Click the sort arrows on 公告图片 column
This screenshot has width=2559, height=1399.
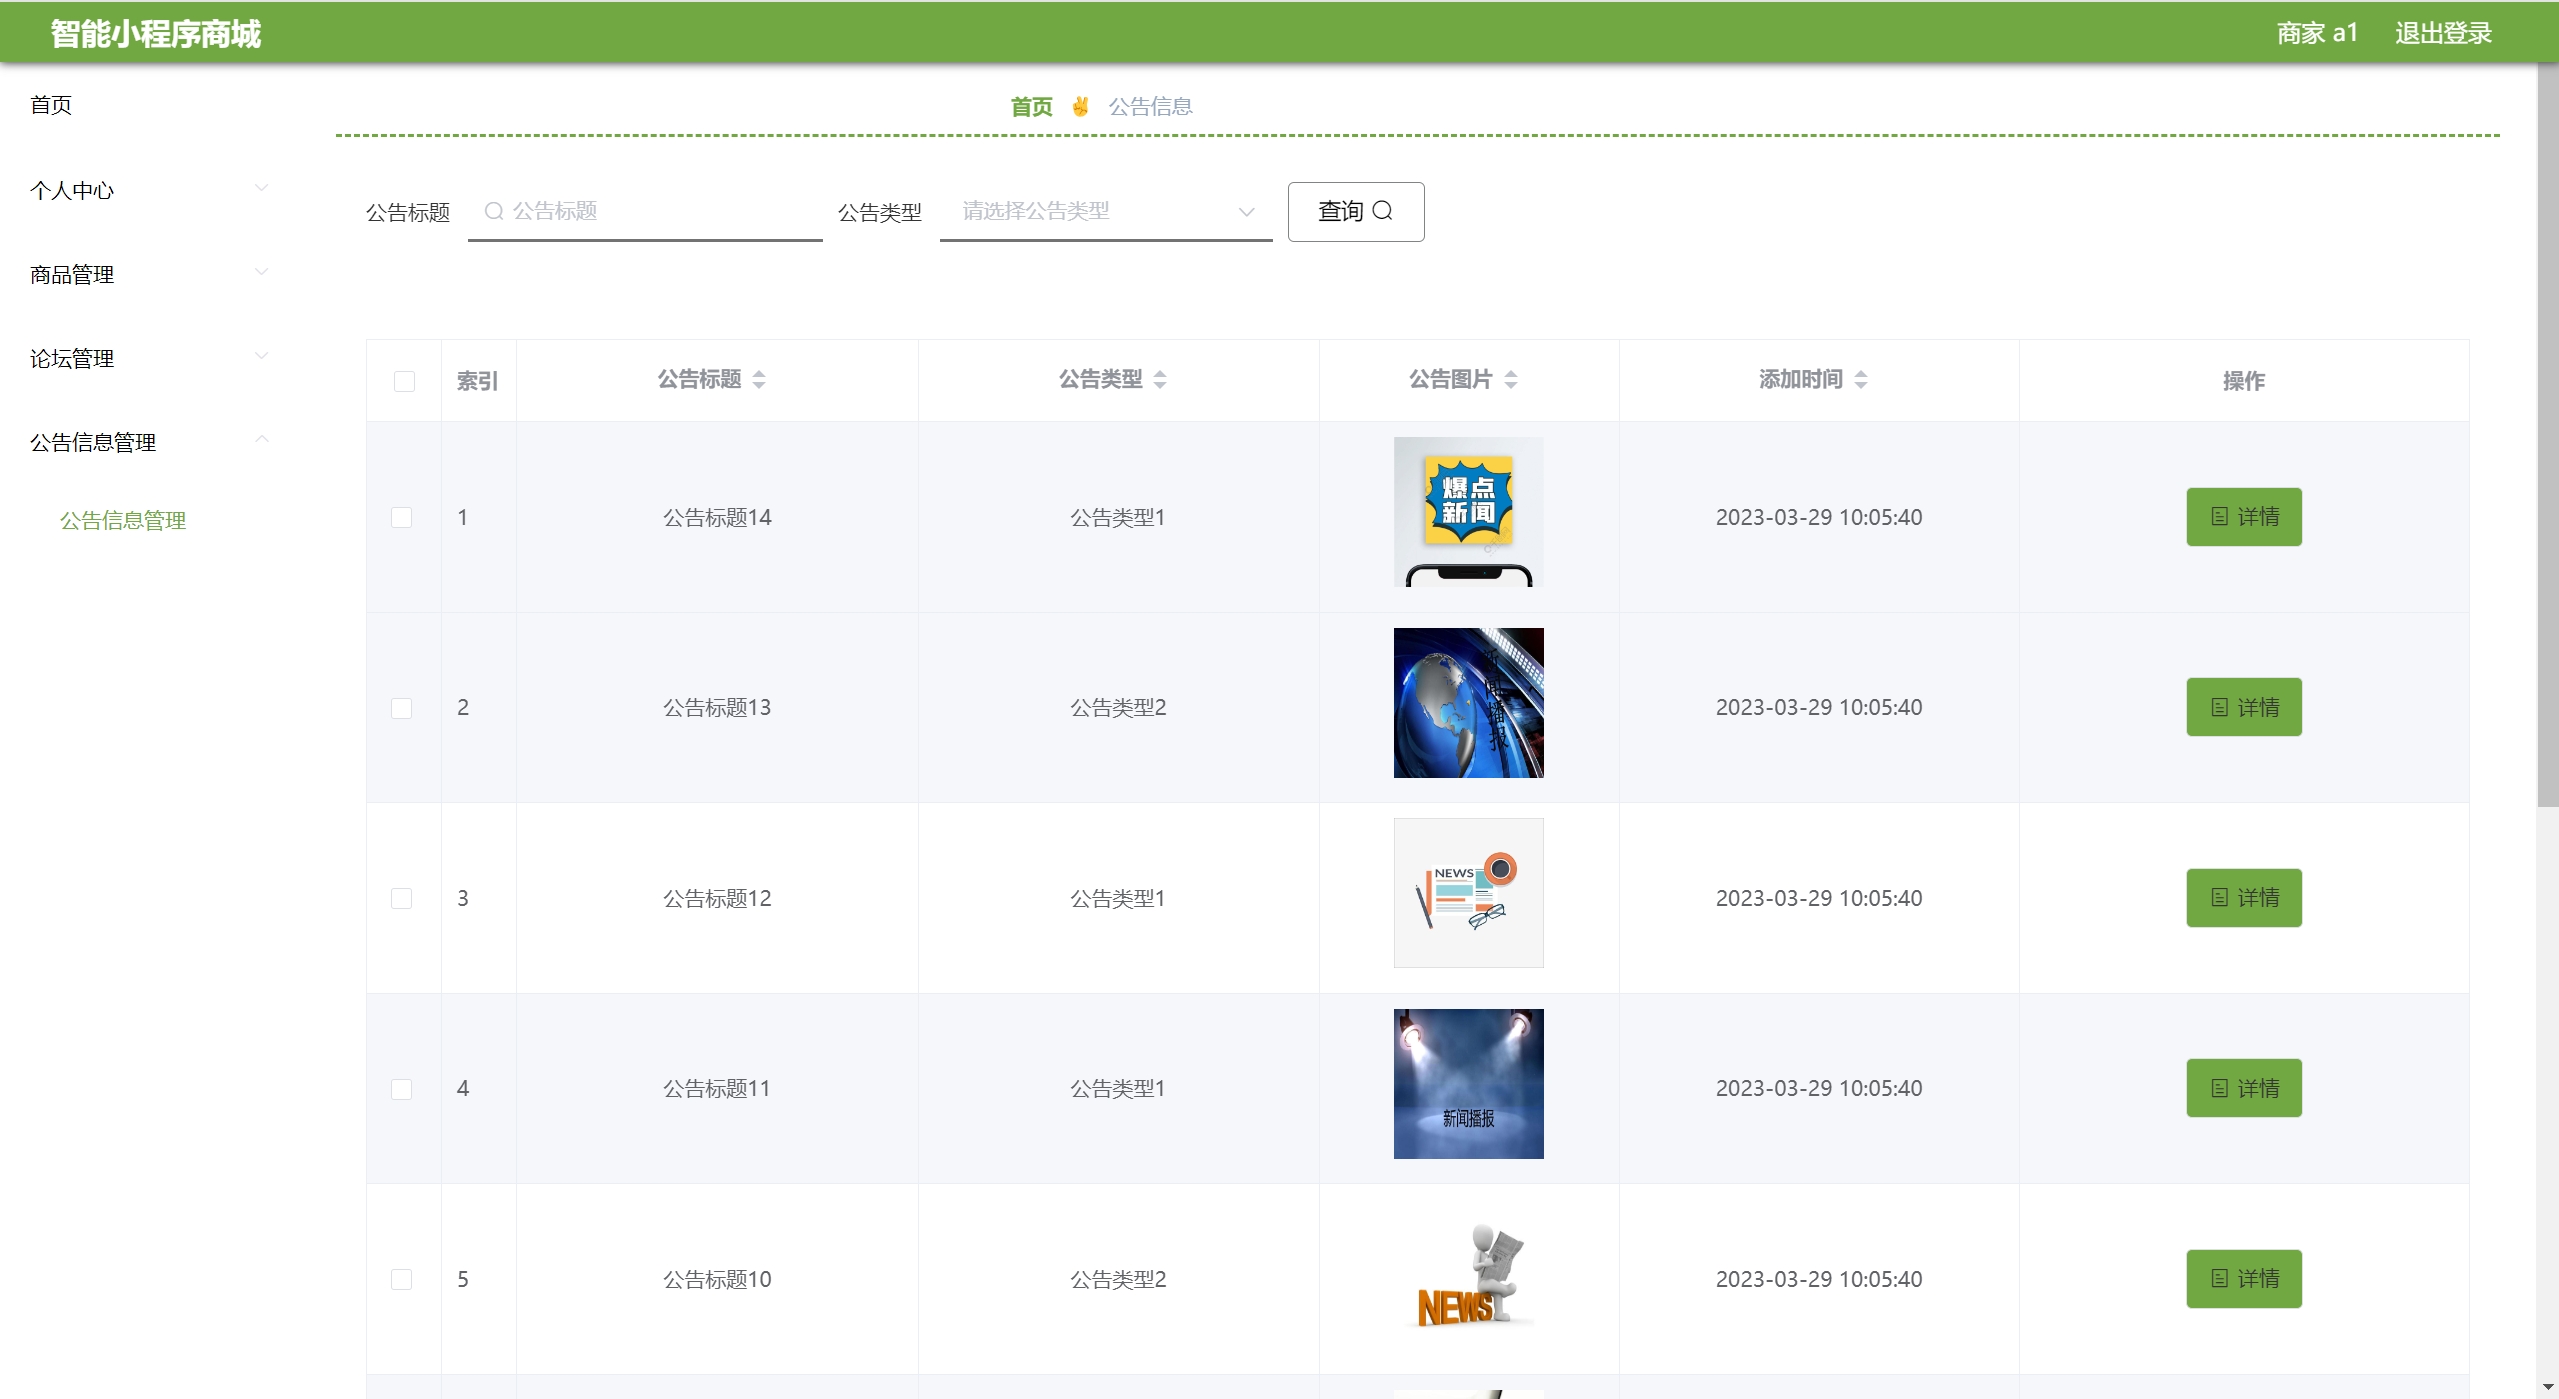coord(1511,380)
